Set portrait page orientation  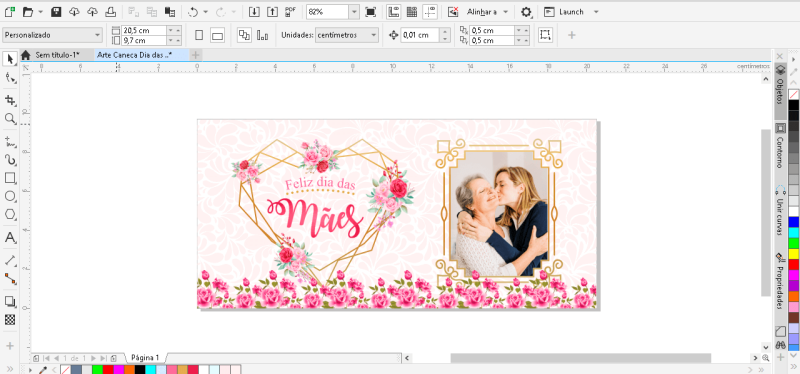tap(199, 35)
